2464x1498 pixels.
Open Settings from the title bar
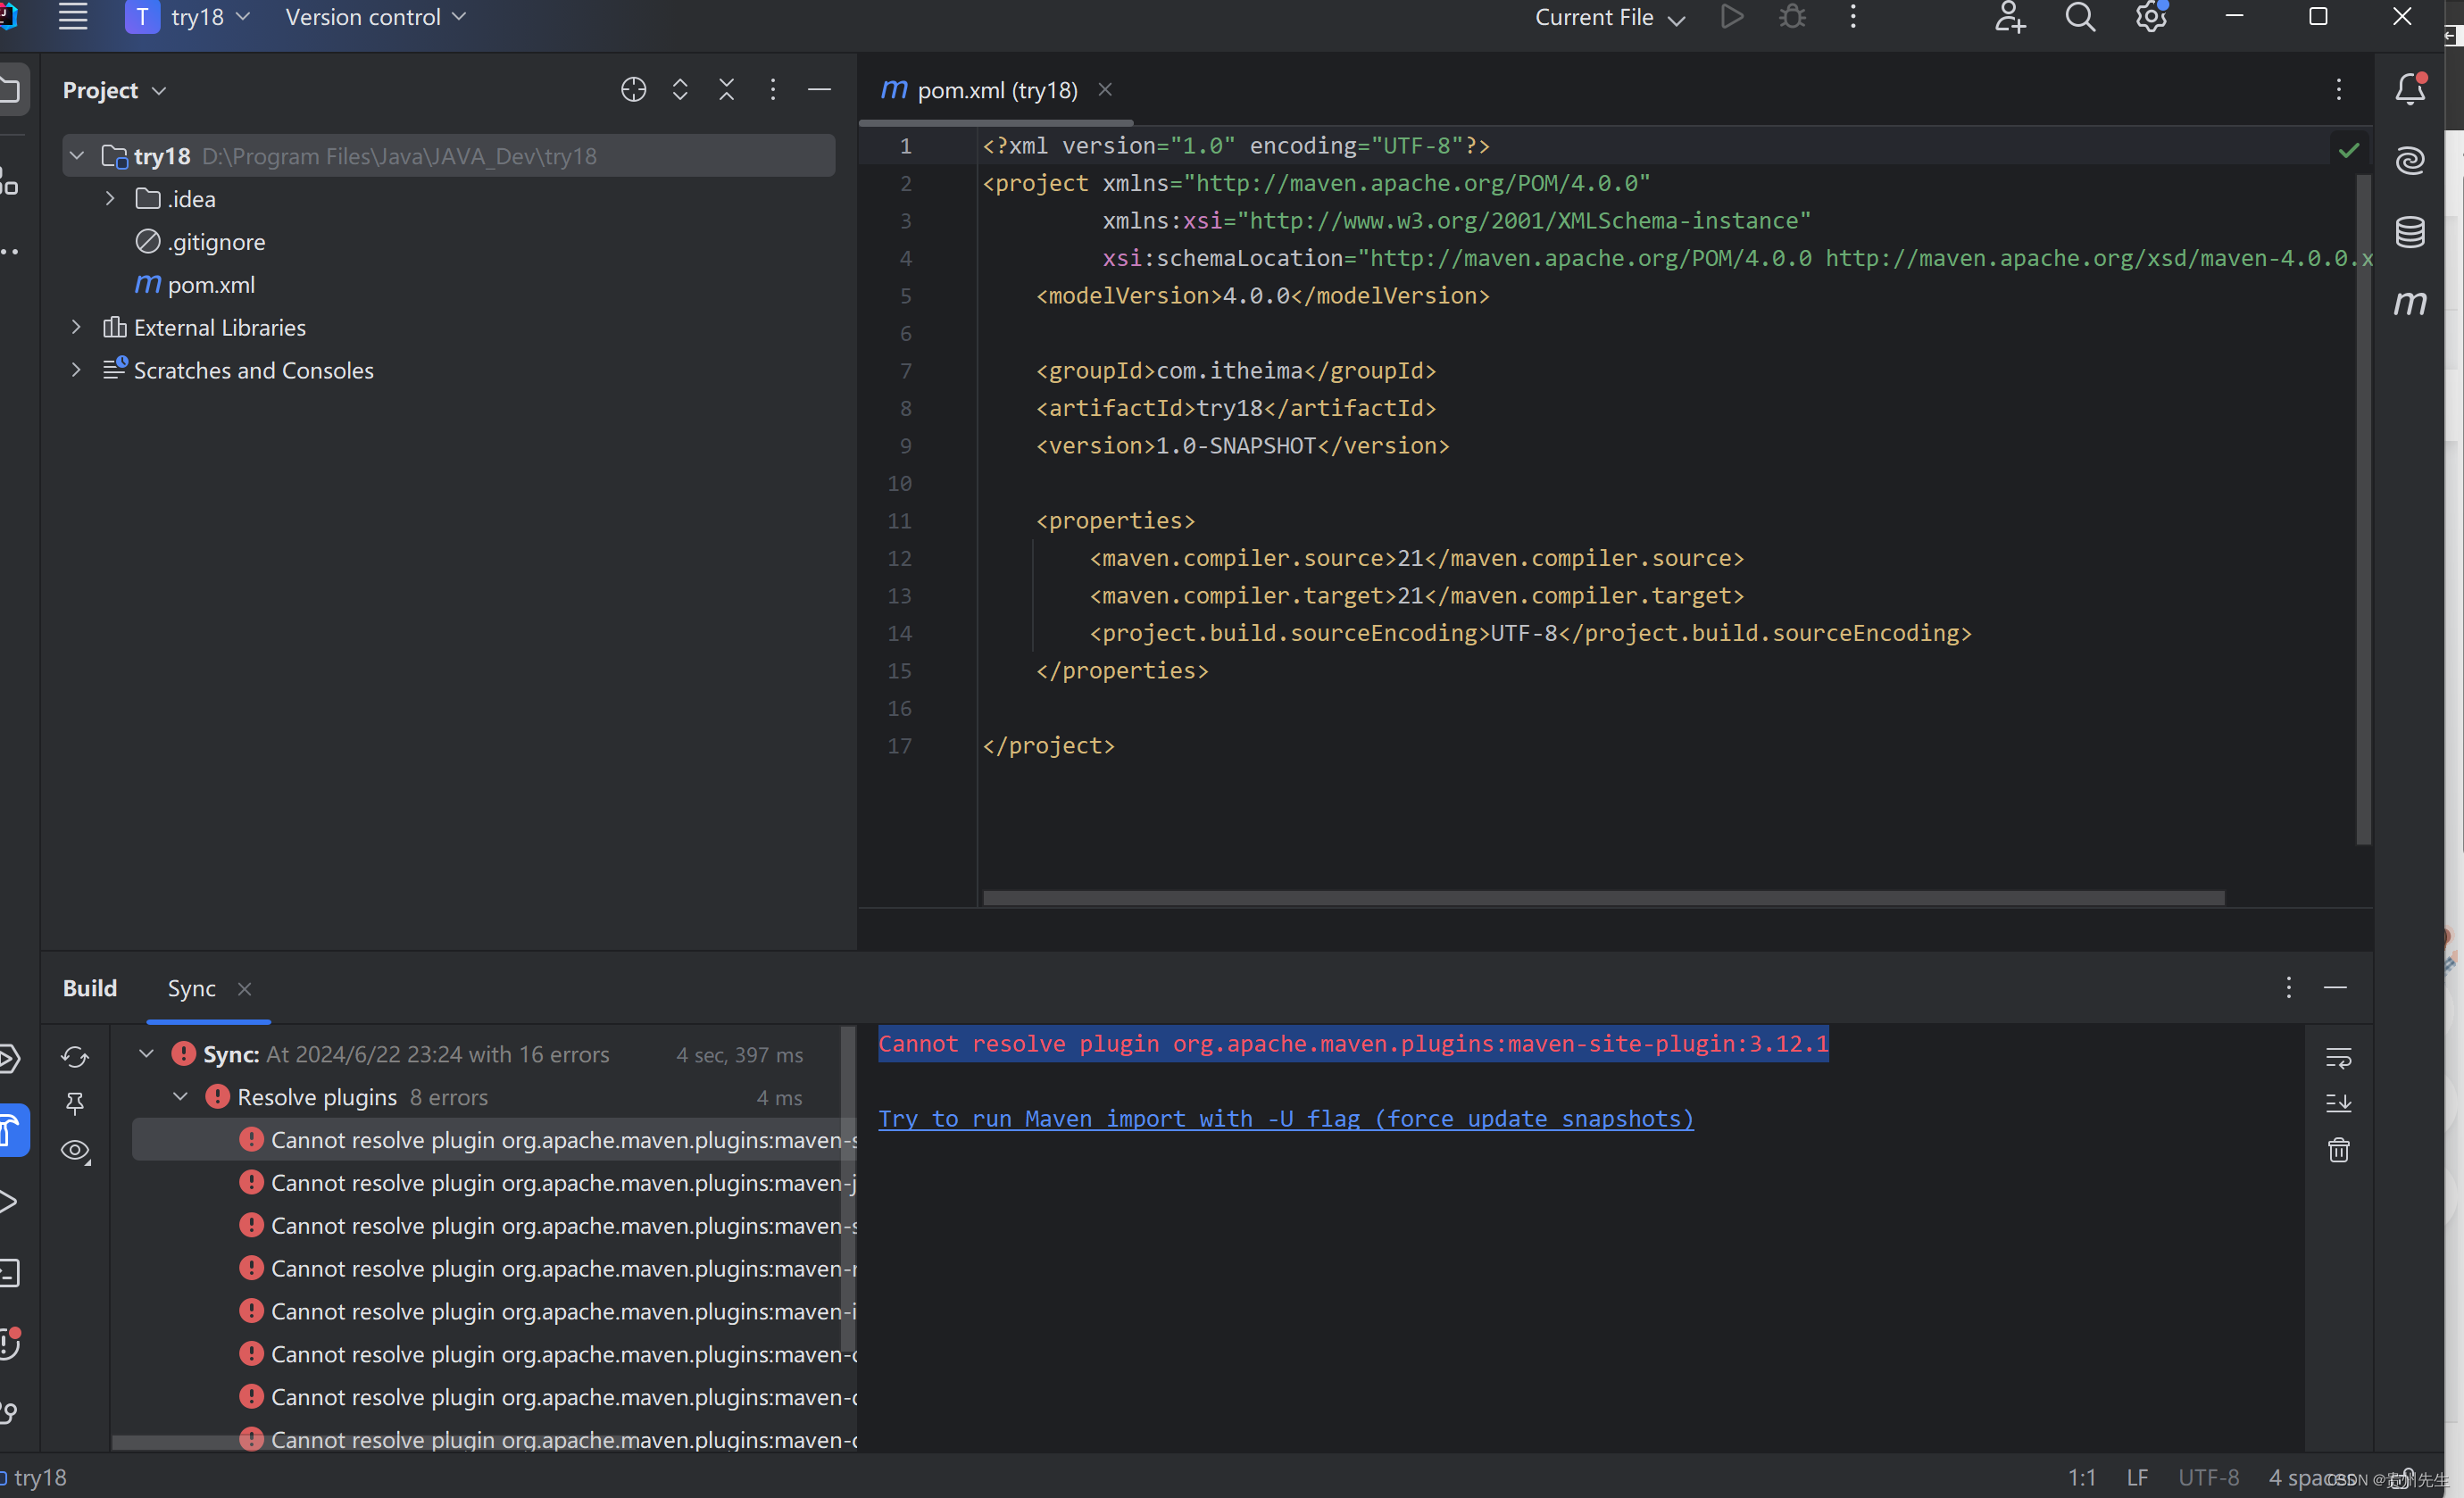(2151, 17)
